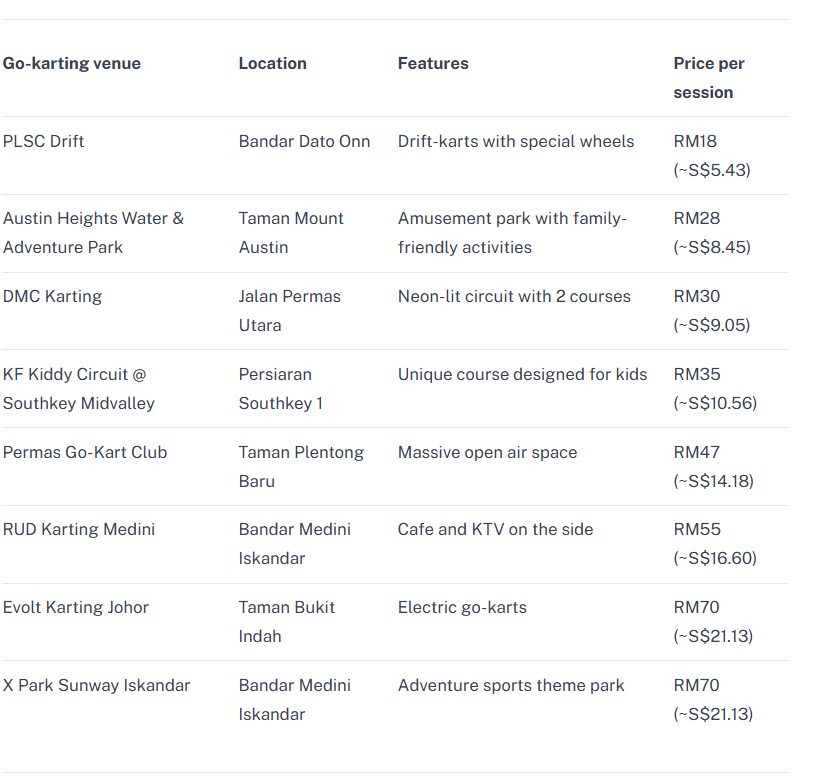Click the Bandar Dato Onn location

pos(305,141)
